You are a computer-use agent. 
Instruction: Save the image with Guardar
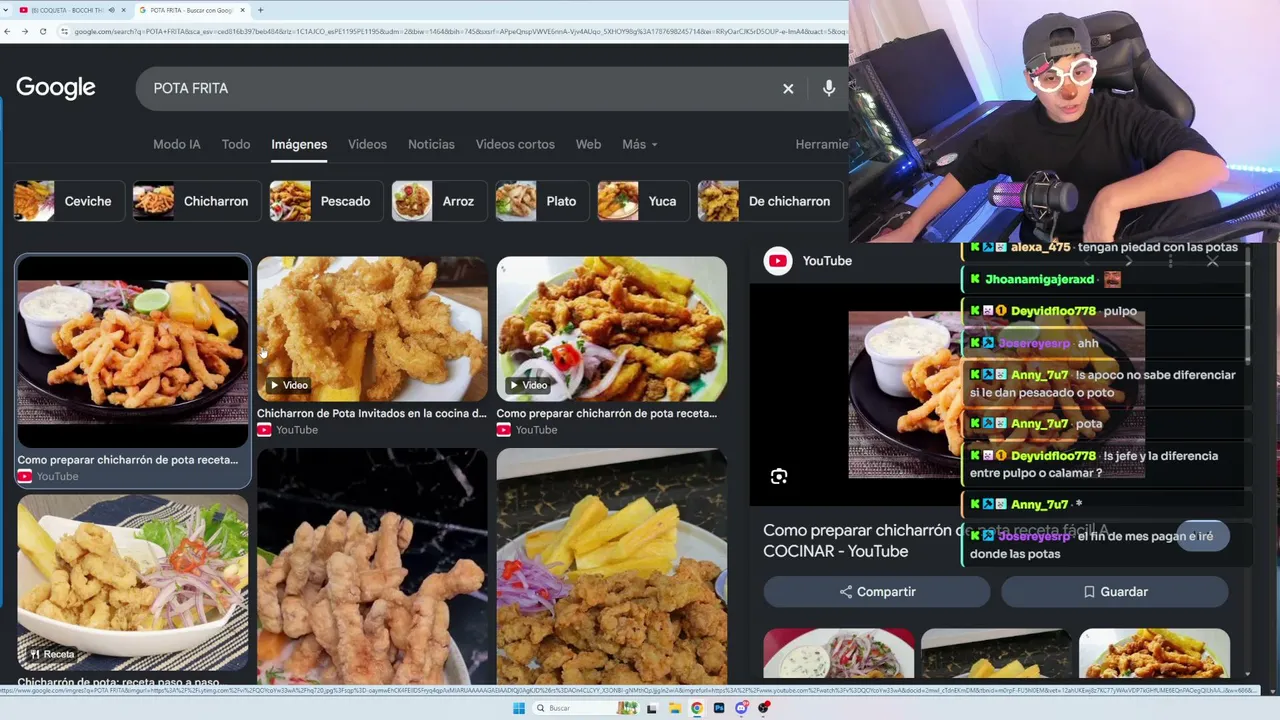tap(1114, 592)
